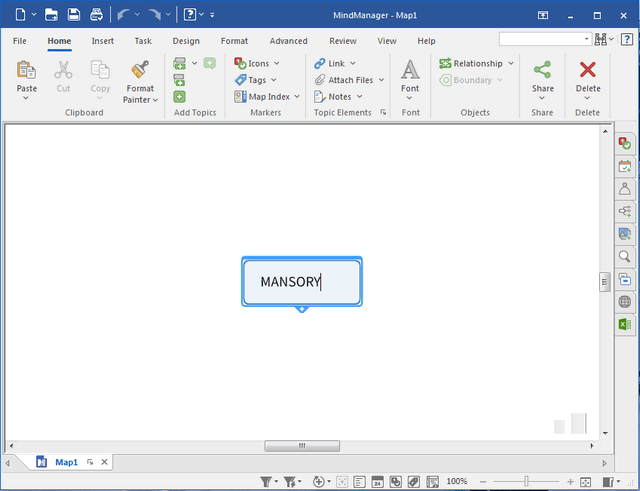Open the Insert ribbon tab
Screen dimensions: 640x491
102,41
